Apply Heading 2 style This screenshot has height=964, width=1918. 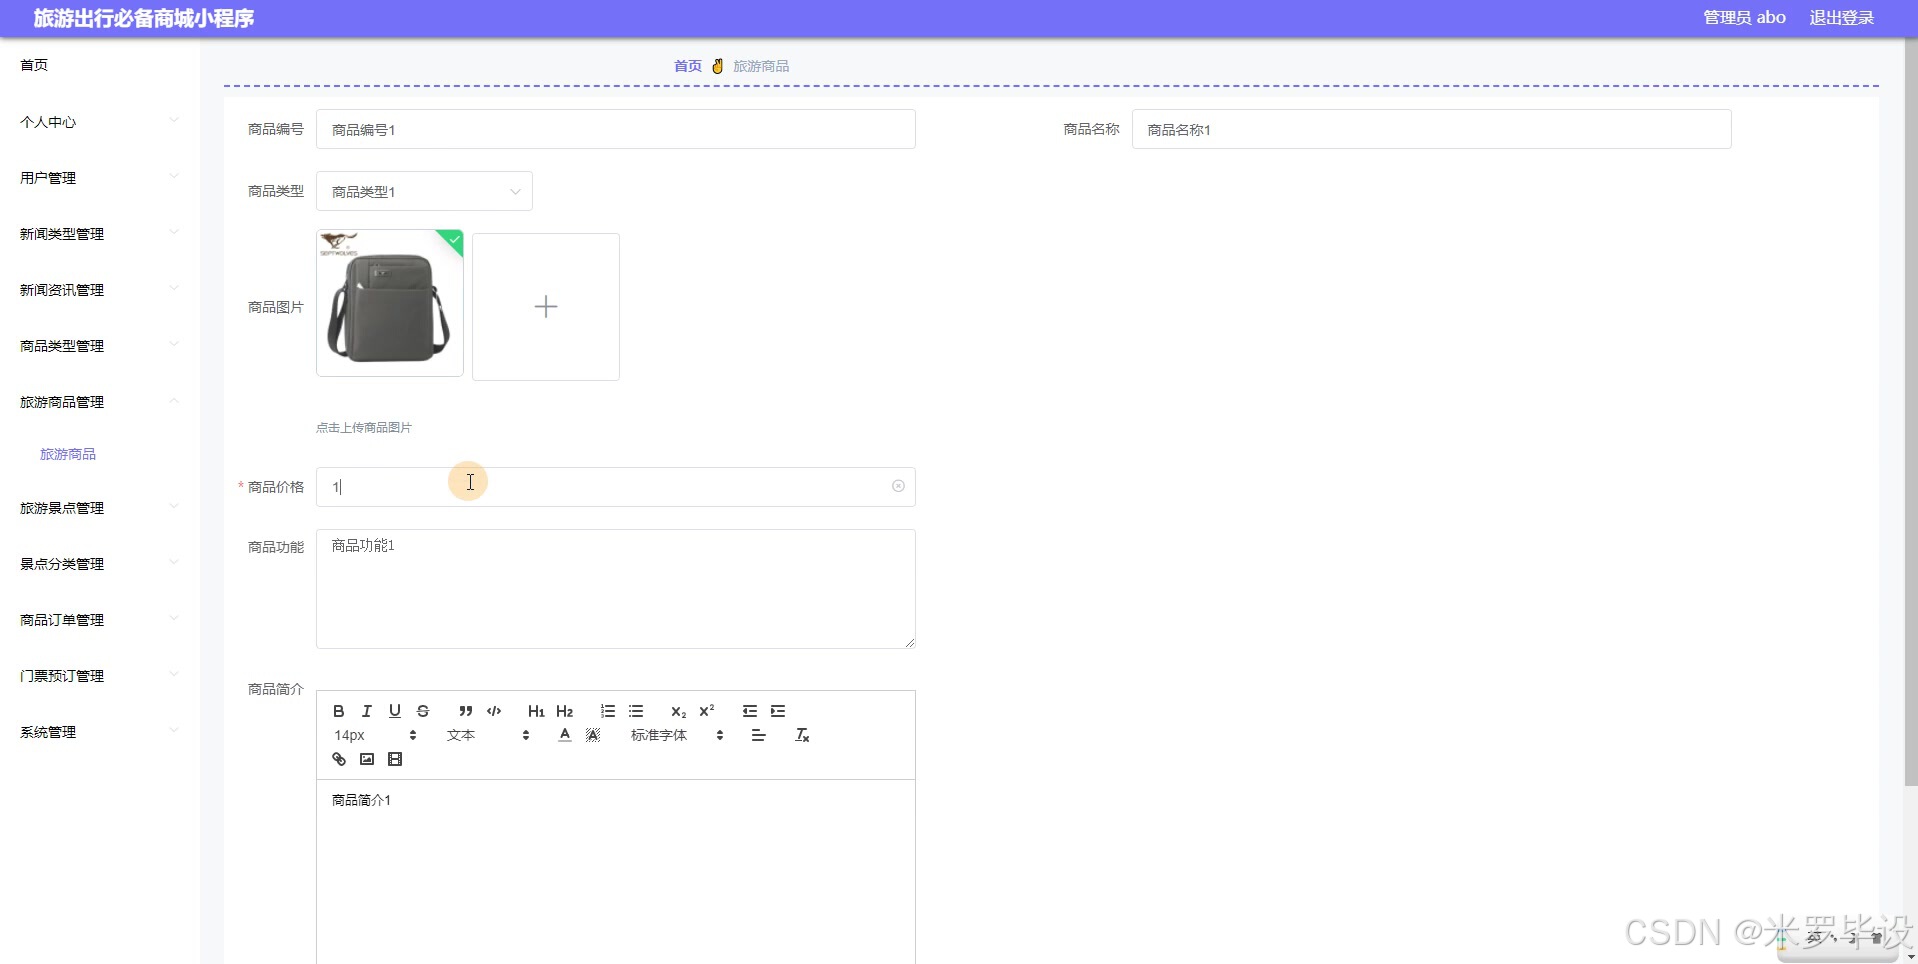tap(564, 711)
